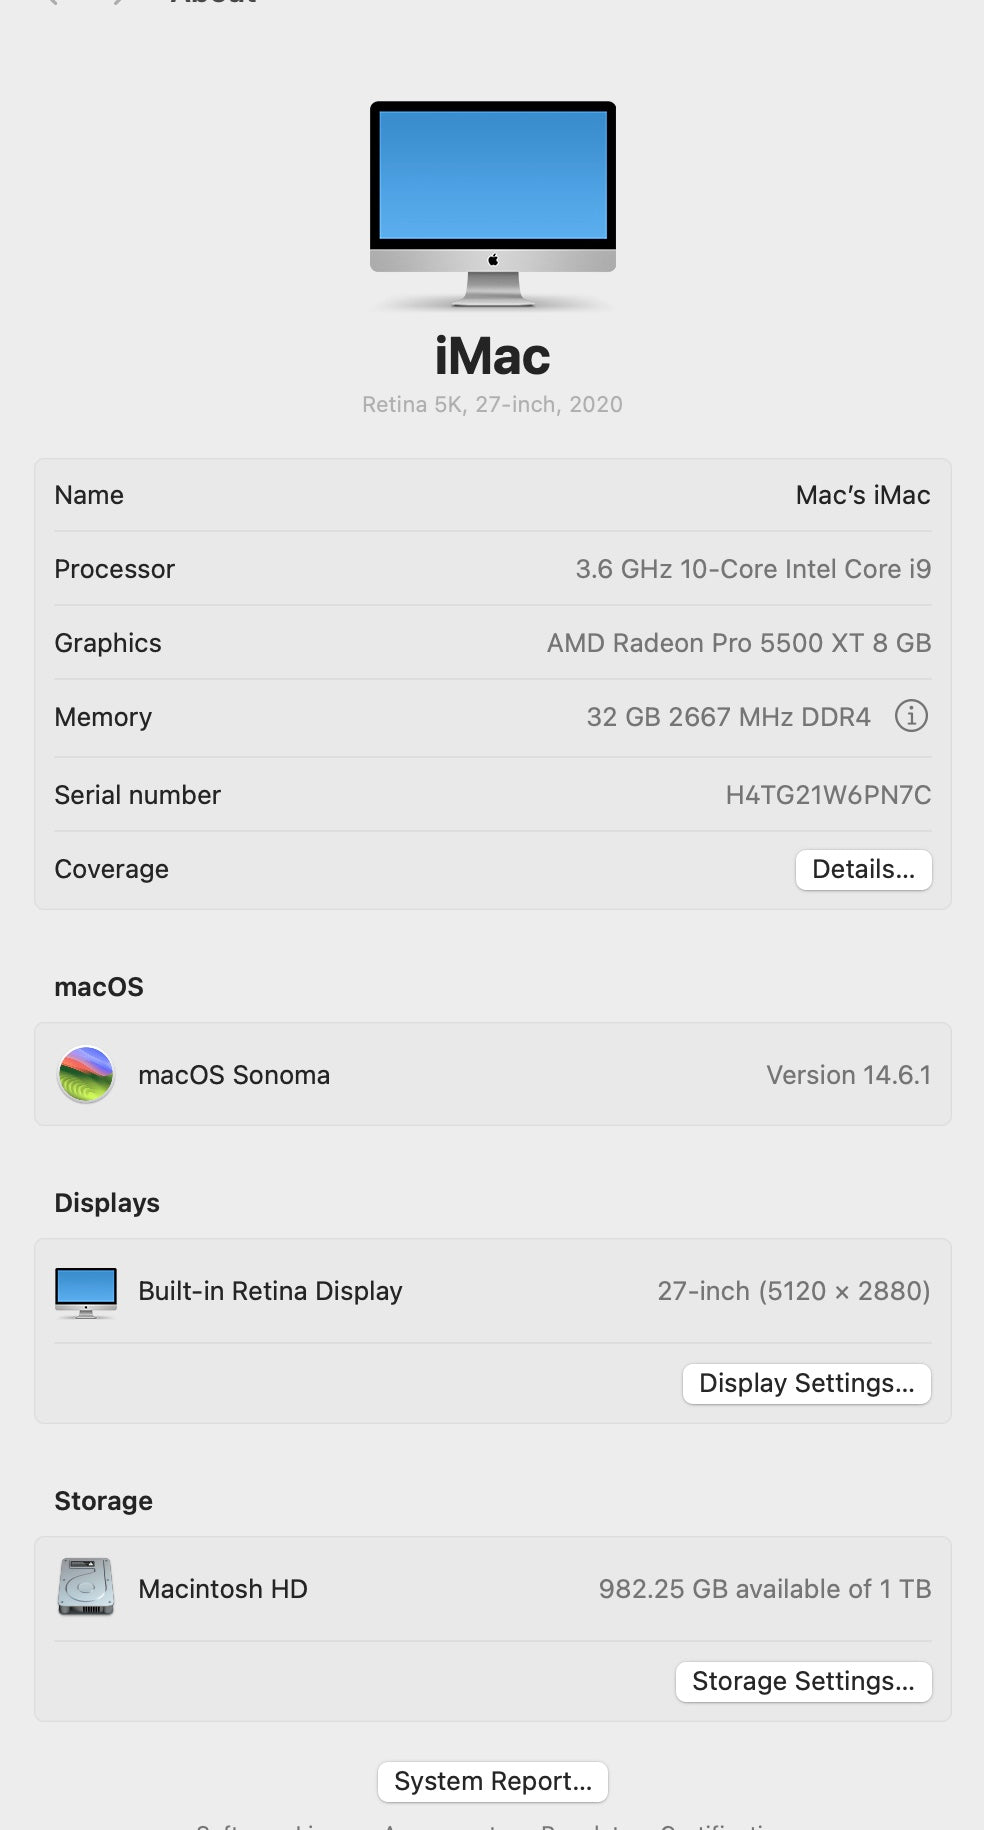Viewport: 984px width, 1830px height.
Task: Launch the System Report
Action: 492,1781
